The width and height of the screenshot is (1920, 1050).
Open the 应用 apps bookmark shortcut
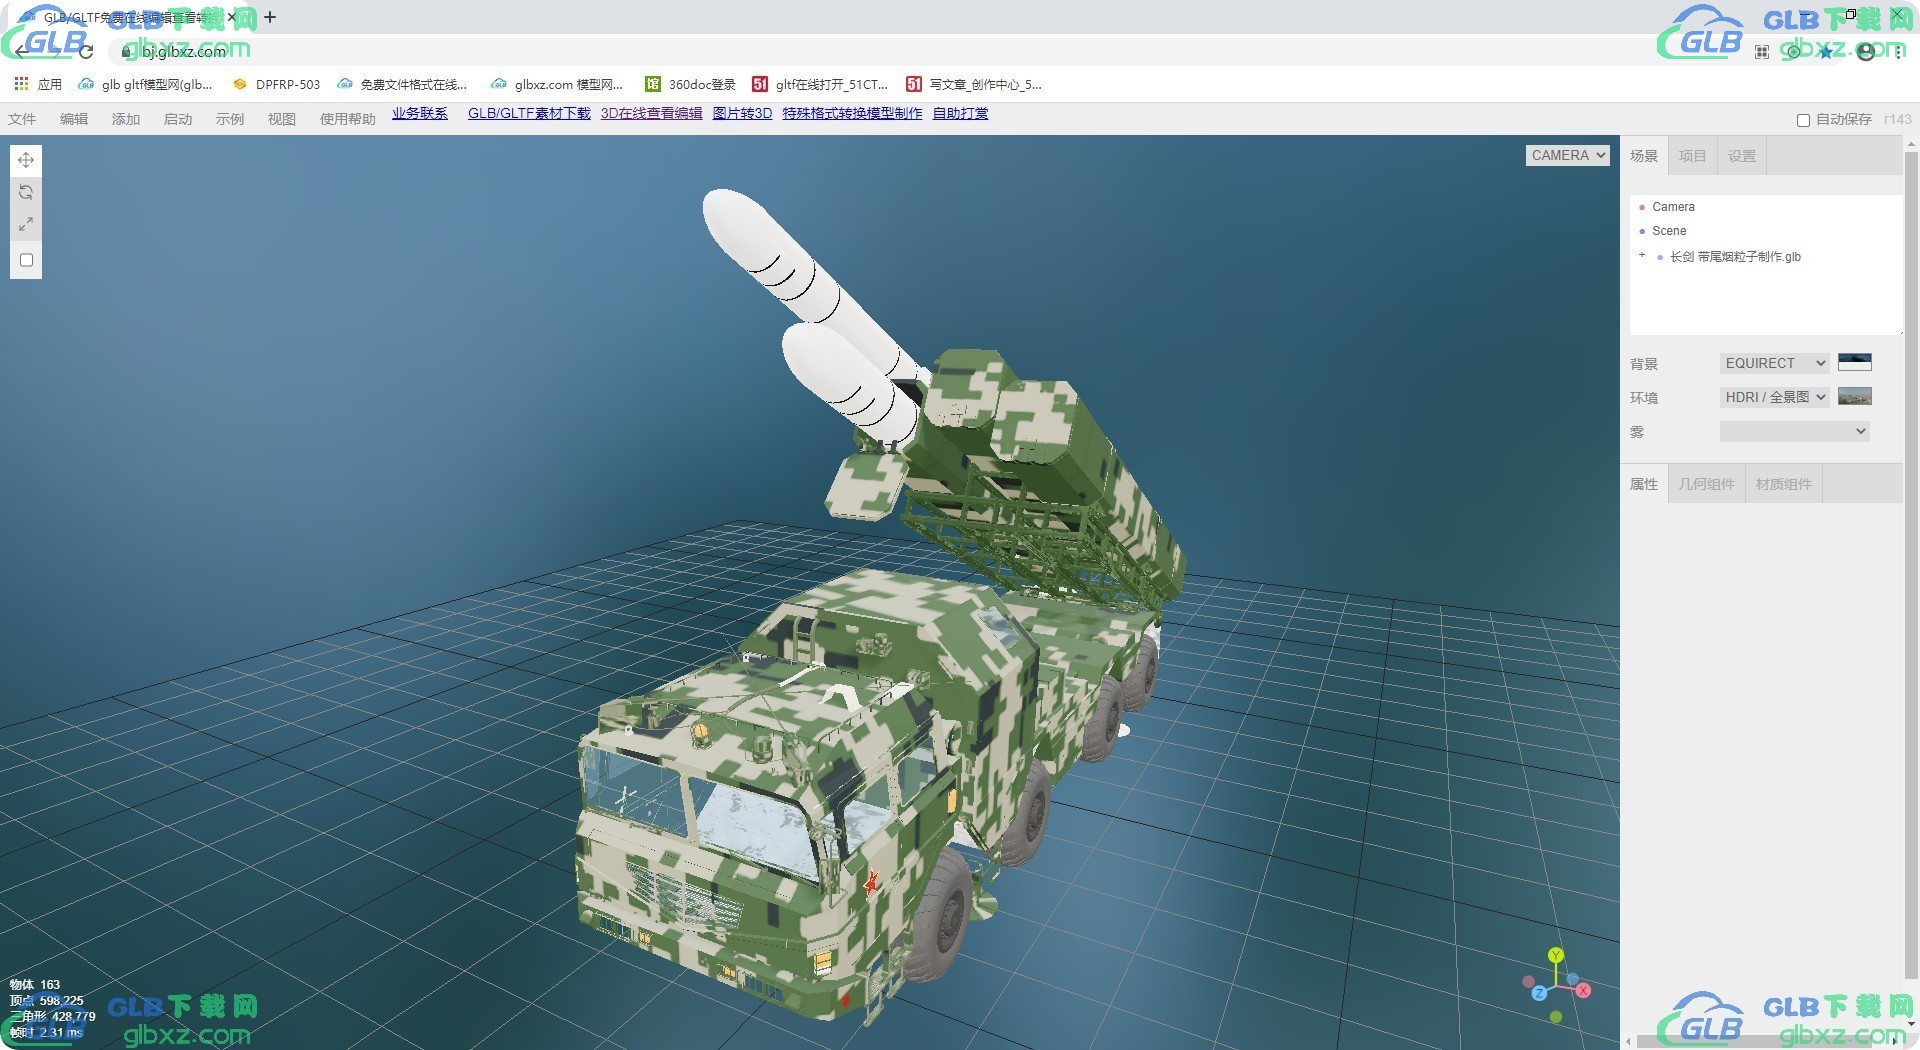coord(38,84)
